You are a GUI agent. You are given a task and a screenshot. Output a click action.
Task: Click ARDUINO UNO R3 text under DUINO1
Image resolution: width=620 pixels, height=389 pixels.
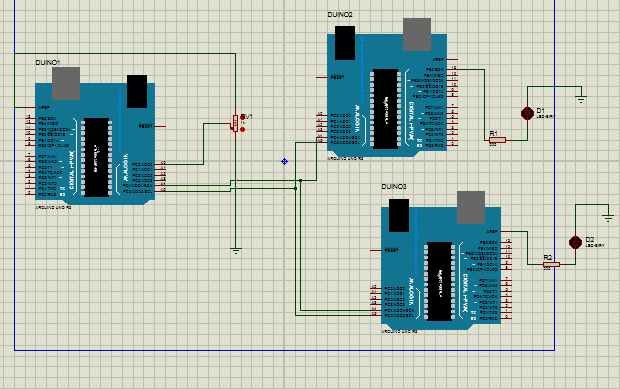coord(53,208)
